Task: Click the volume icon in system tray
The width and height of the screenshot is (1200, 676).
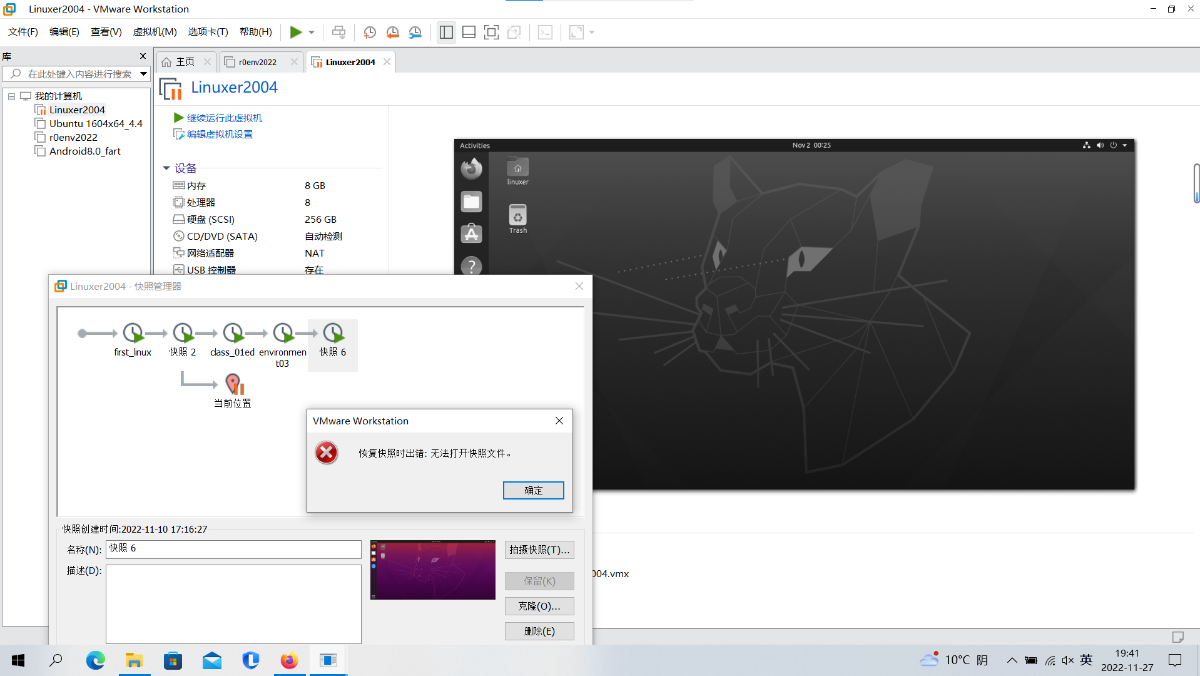Action: tap(1068, 660)
